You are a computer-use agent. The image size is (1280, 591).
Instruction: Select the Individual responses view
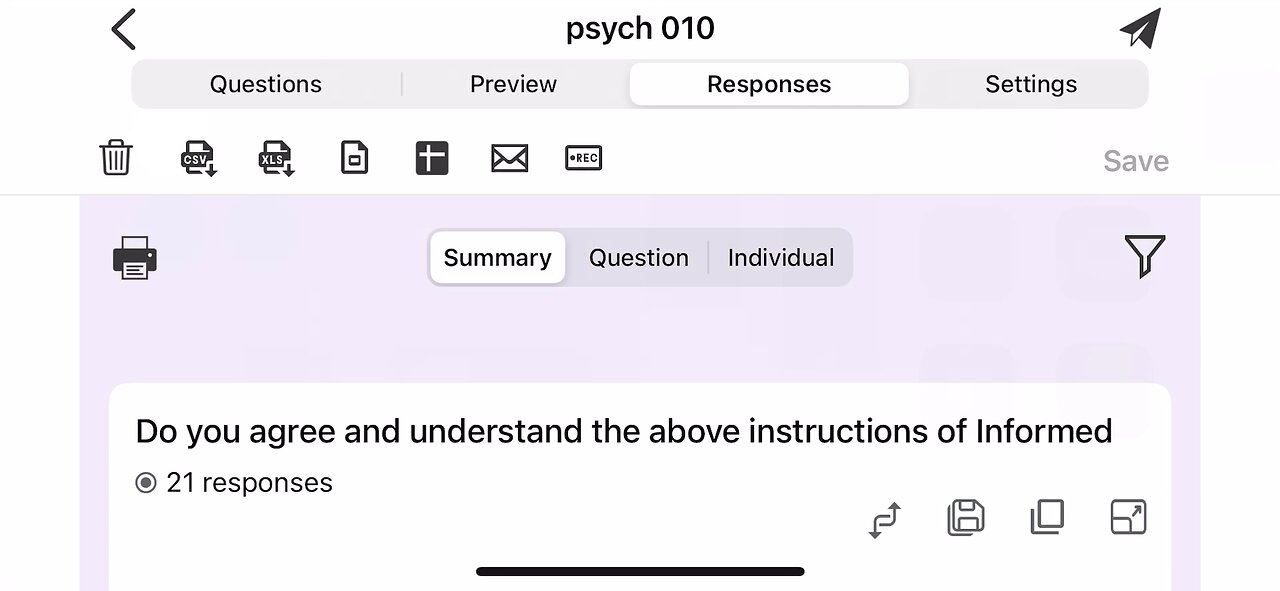click(780, 258)
